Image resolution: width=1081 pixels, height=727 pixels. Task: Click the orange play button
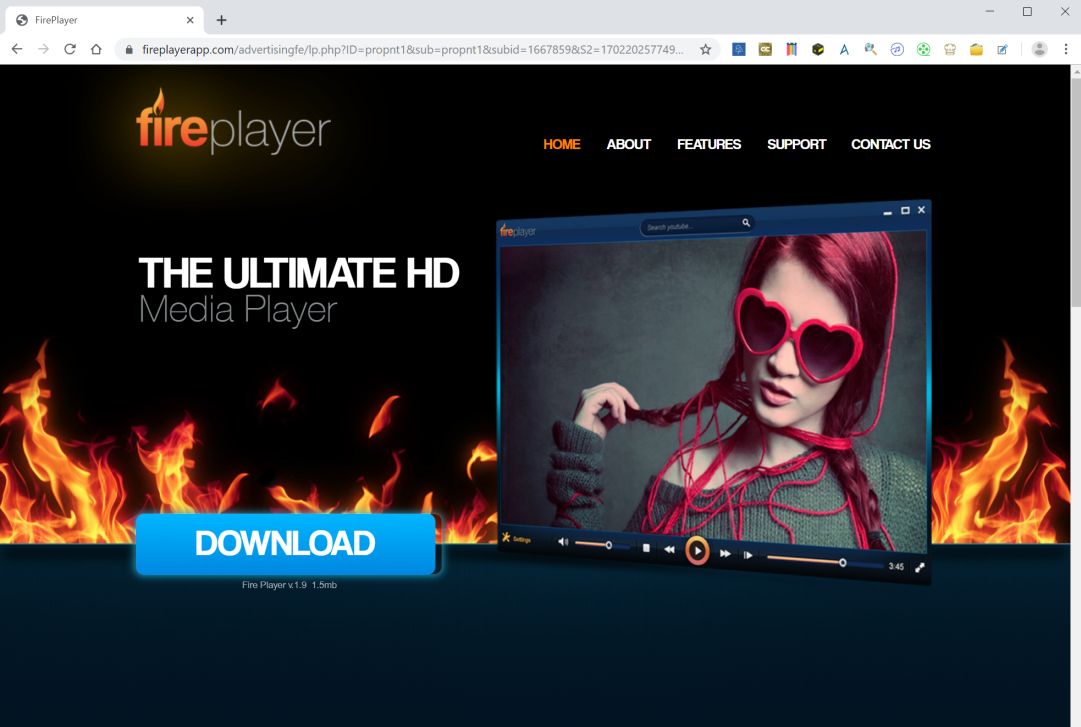(x=697, y=551)
